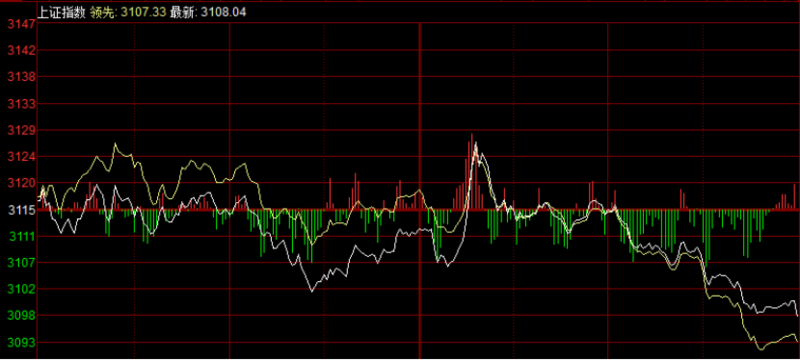Click the green 3098 axis label

tap(21, 316)
